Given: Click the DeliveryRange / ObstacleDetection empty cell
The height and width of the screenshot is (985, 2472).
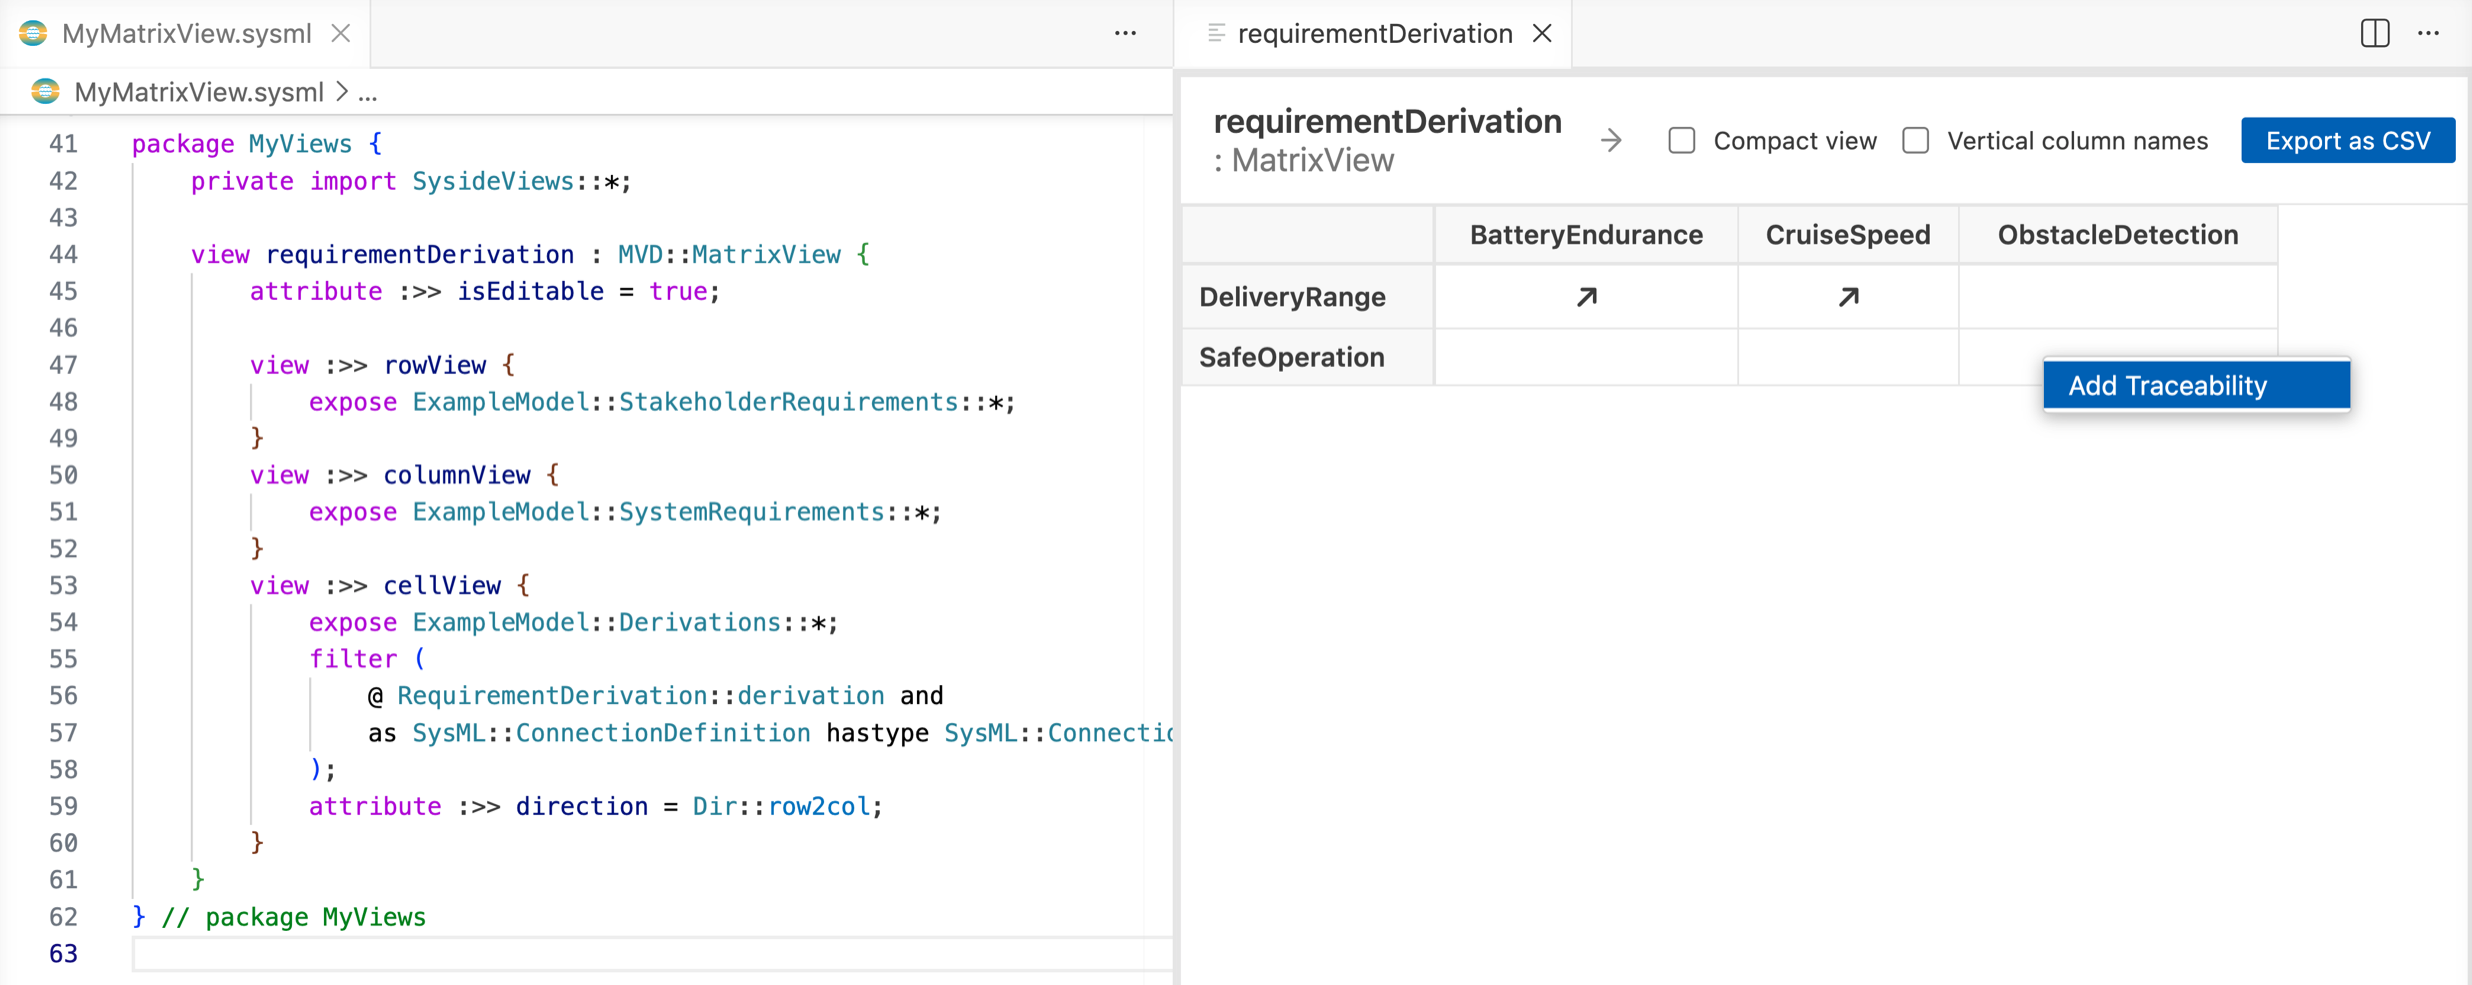Looking at the screenshot, I should pos(2118,297).
